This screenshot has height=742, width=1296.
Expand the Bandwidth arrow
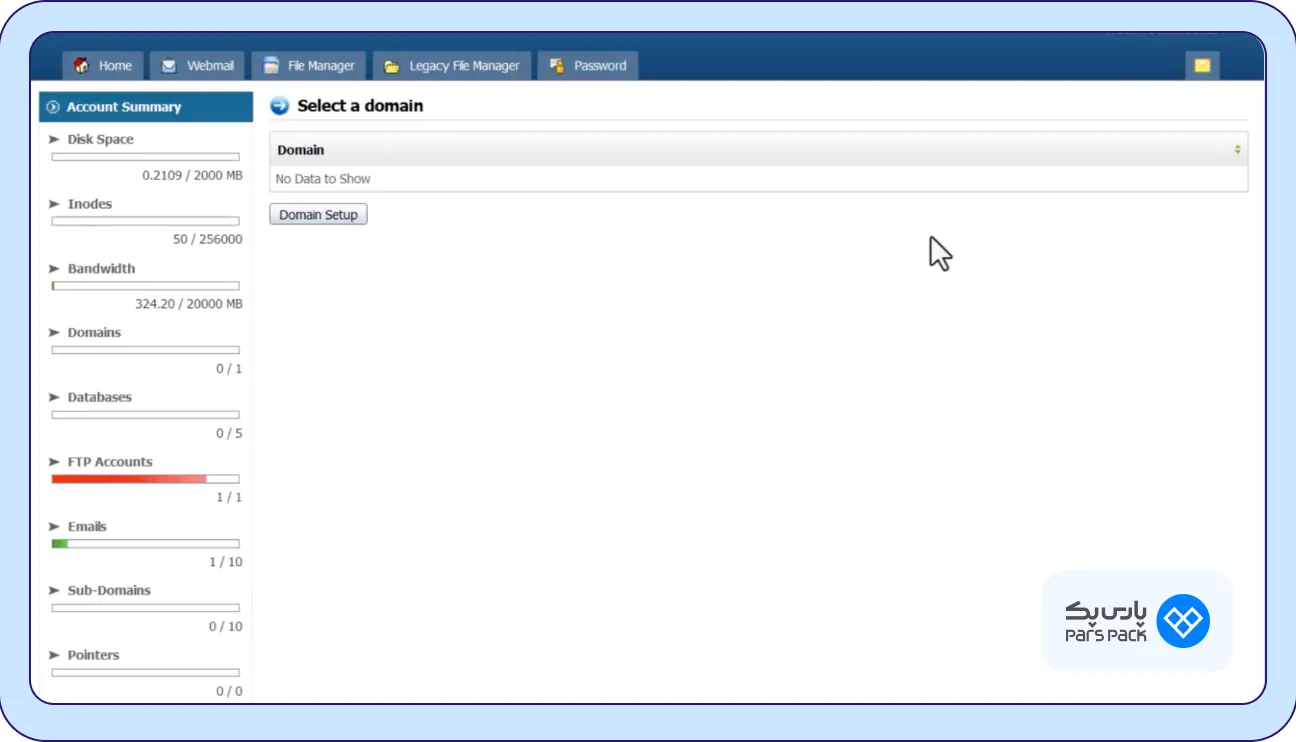[x=54, y=269]
